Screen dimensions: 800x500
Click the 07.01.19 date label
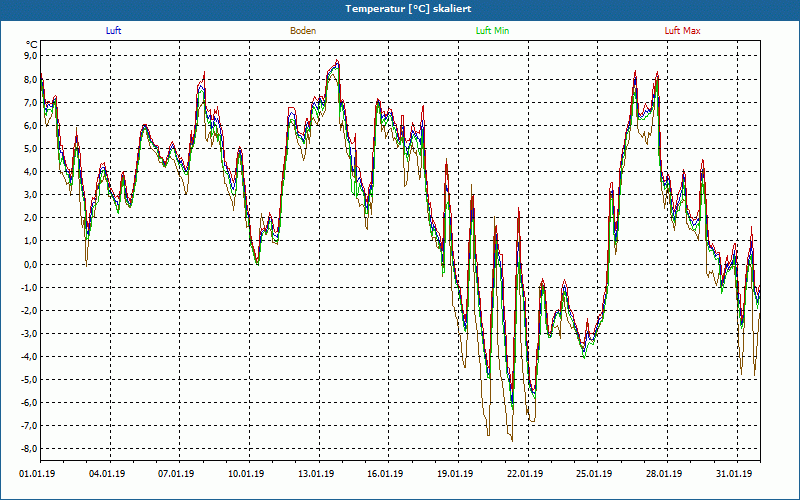pos(176,474)
